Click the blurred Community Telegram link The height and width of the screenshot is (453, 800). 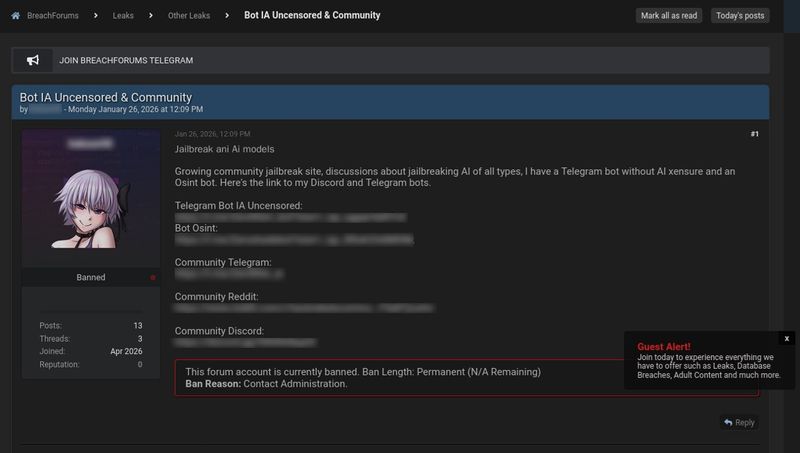[x=229, y=274]
